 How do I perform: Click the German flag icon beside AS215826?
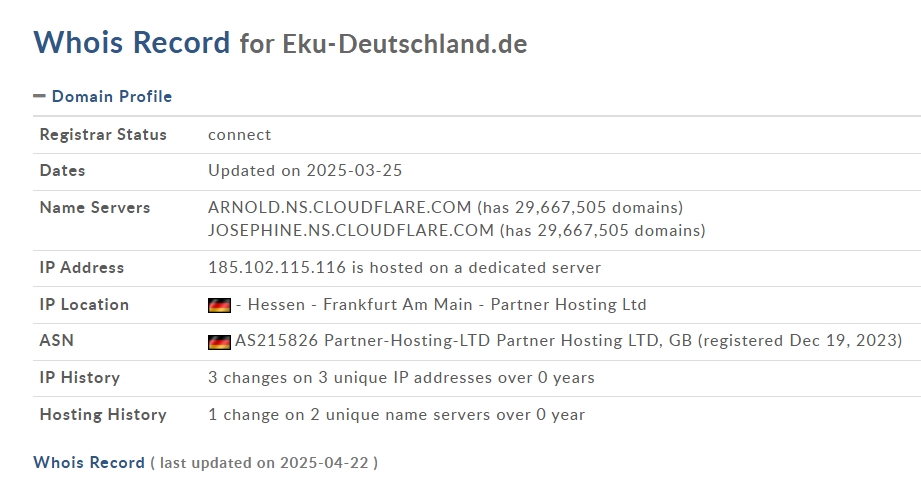219,342
